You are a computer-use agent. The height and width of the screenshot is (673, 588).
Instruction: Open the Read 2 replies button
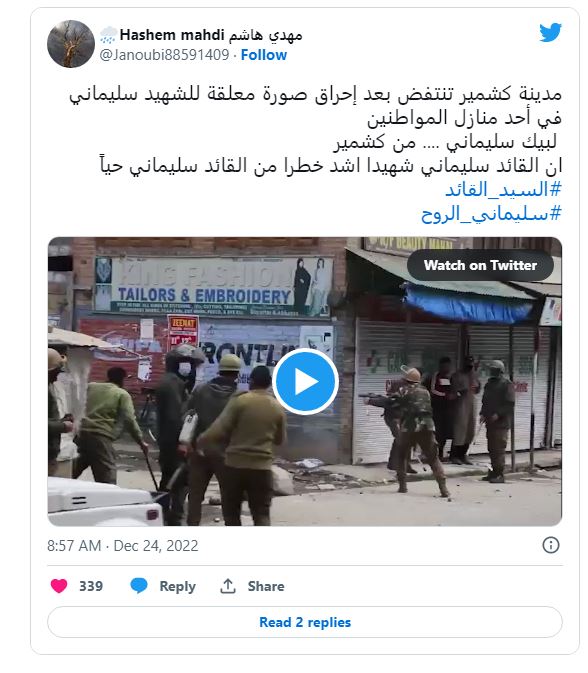[x=305, y=622]
